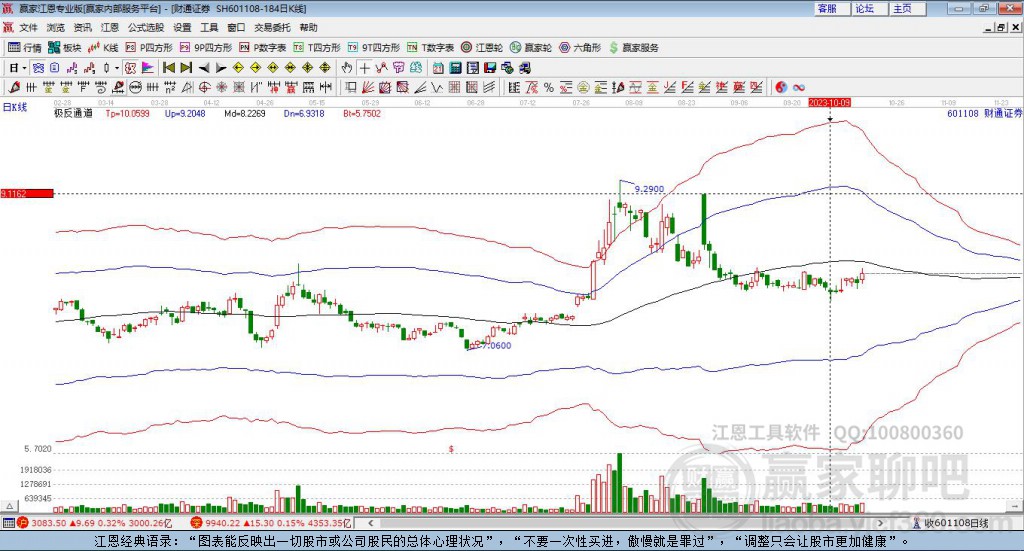
Task: Open the 交易委托 menu
Action: click(x=272, y=27)
